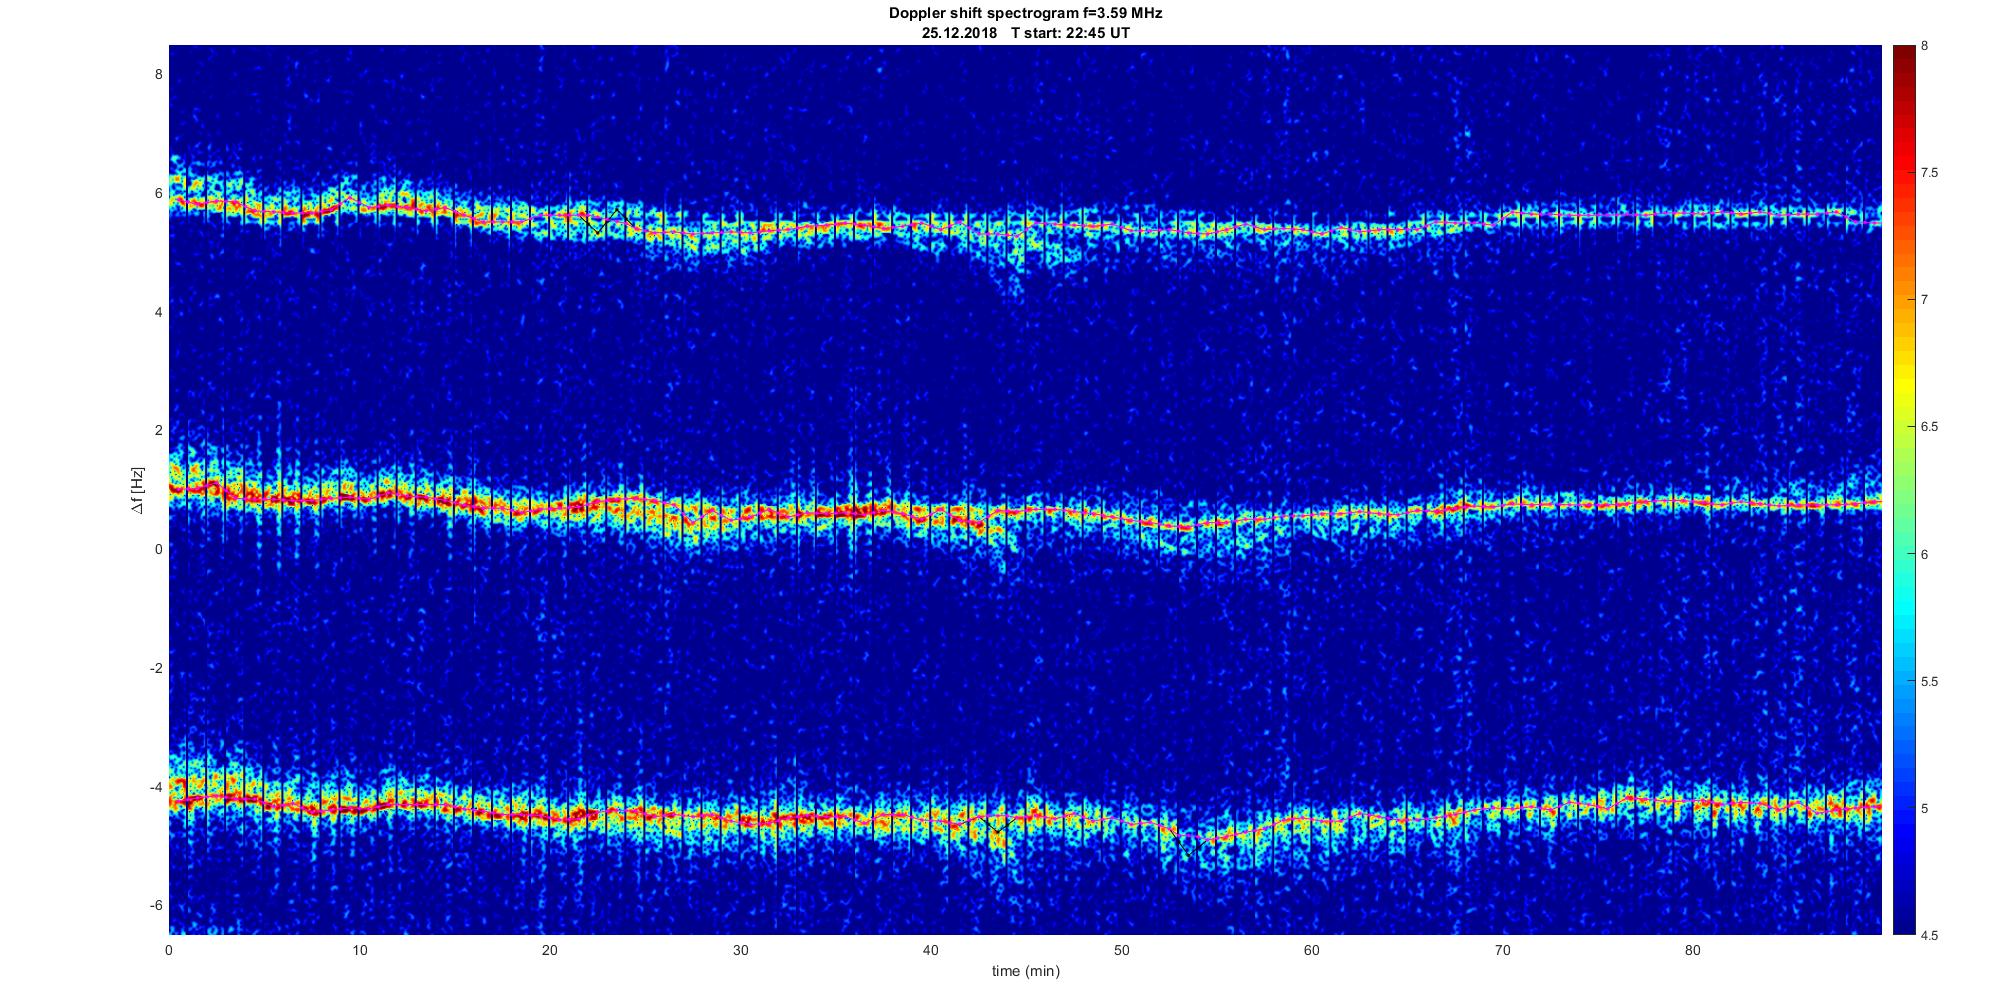This screenshot has height=1003, width=2000.
Task: Click the title 'Doppler shift spectrogram f=3.59 MHz'
Action: (1025, 14)
